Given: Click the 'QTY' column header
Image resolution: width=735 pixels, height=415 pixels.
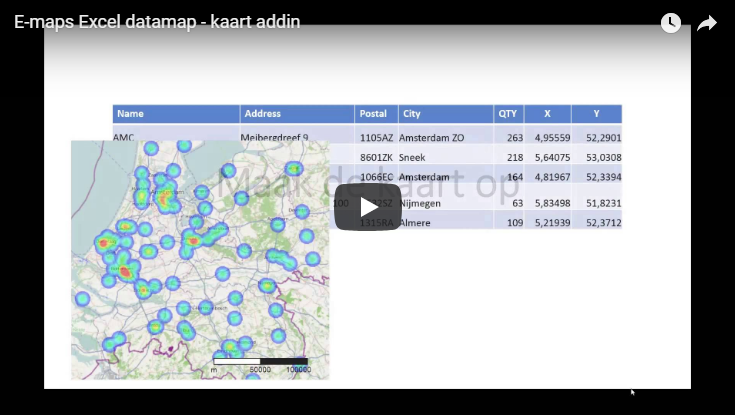Looking at the screenshot, I should tap(508, 113).
